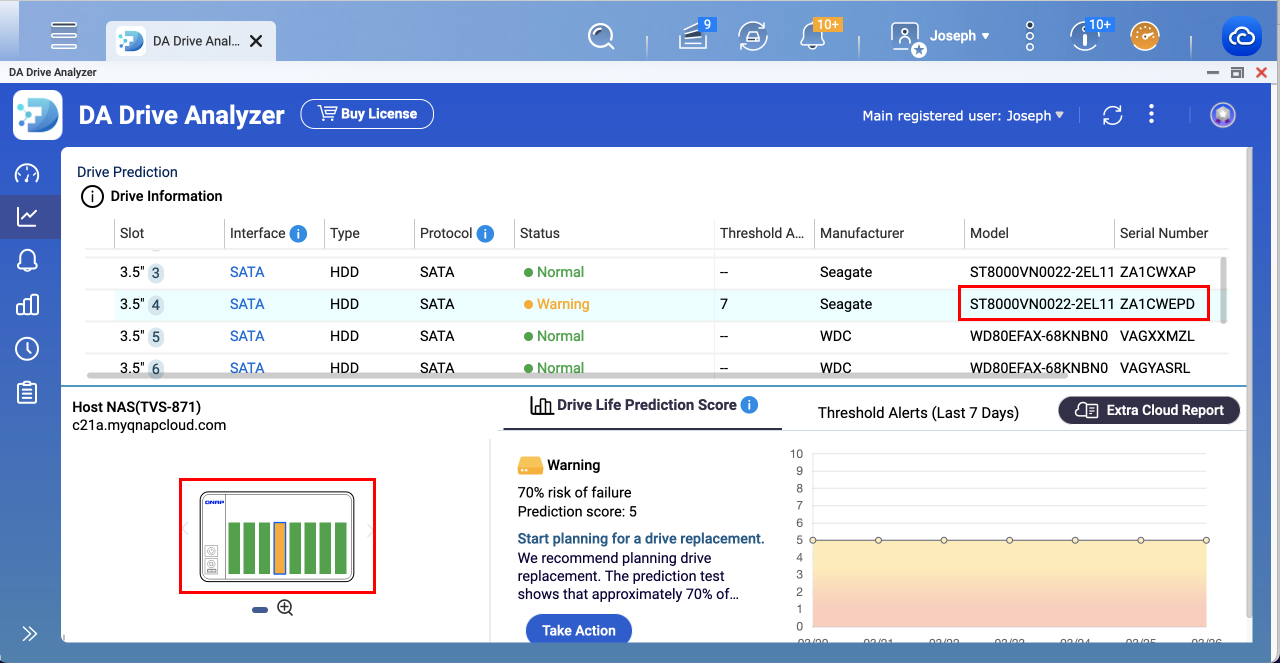Open background tasks showing 9 items
The image size is (1280, 663).
click(x=693, y=35)
